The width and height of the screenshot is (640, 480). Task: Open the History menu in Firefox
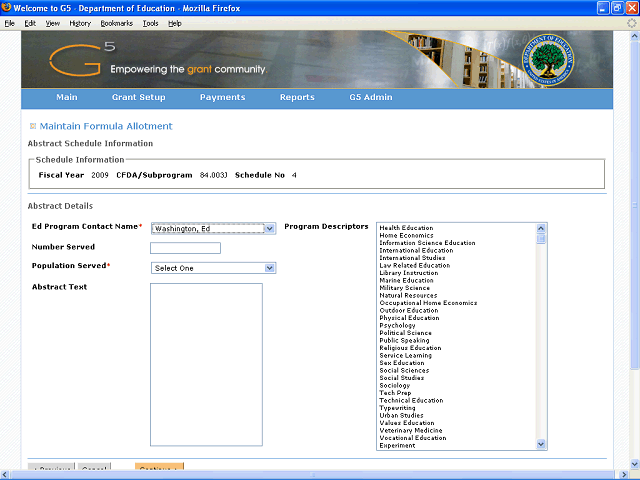80,22
